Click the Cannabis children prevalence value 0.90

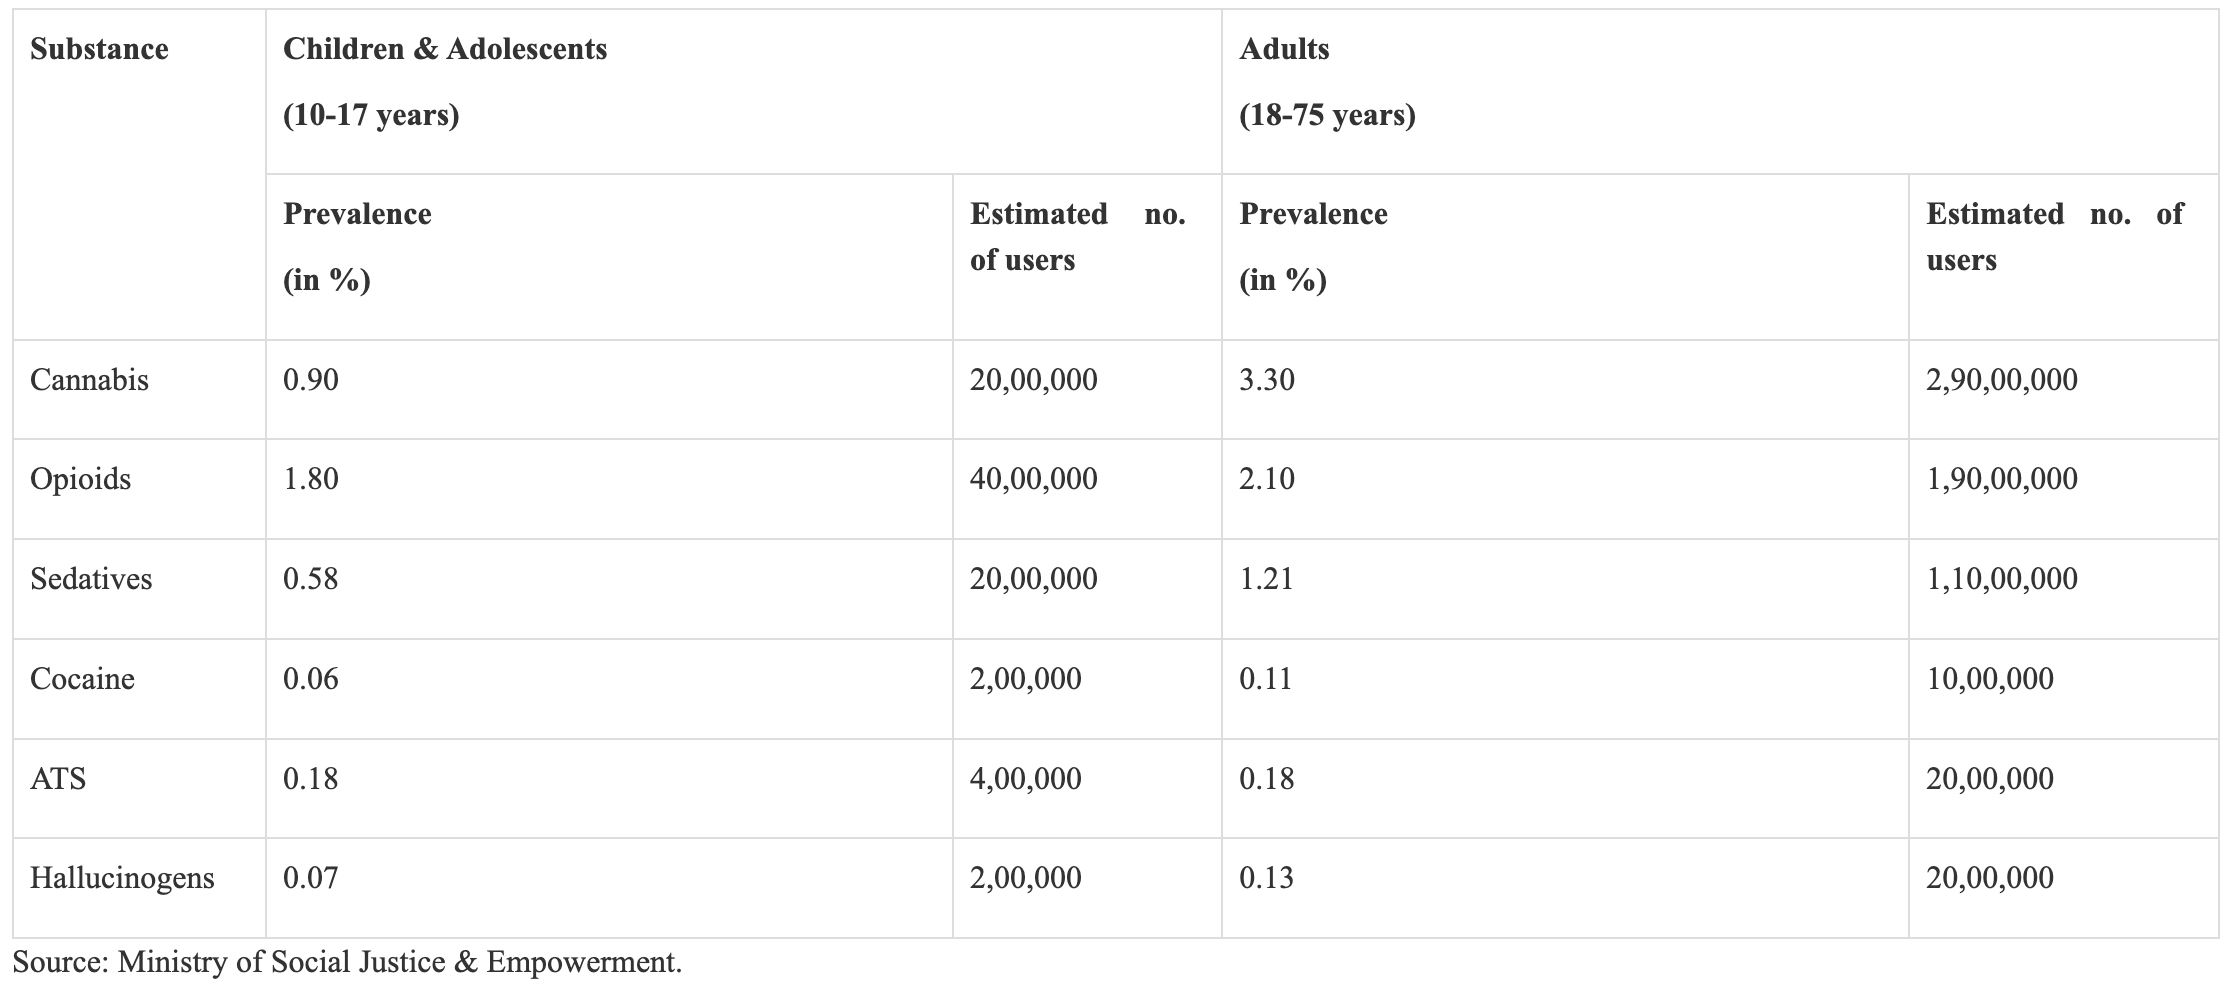311,380
